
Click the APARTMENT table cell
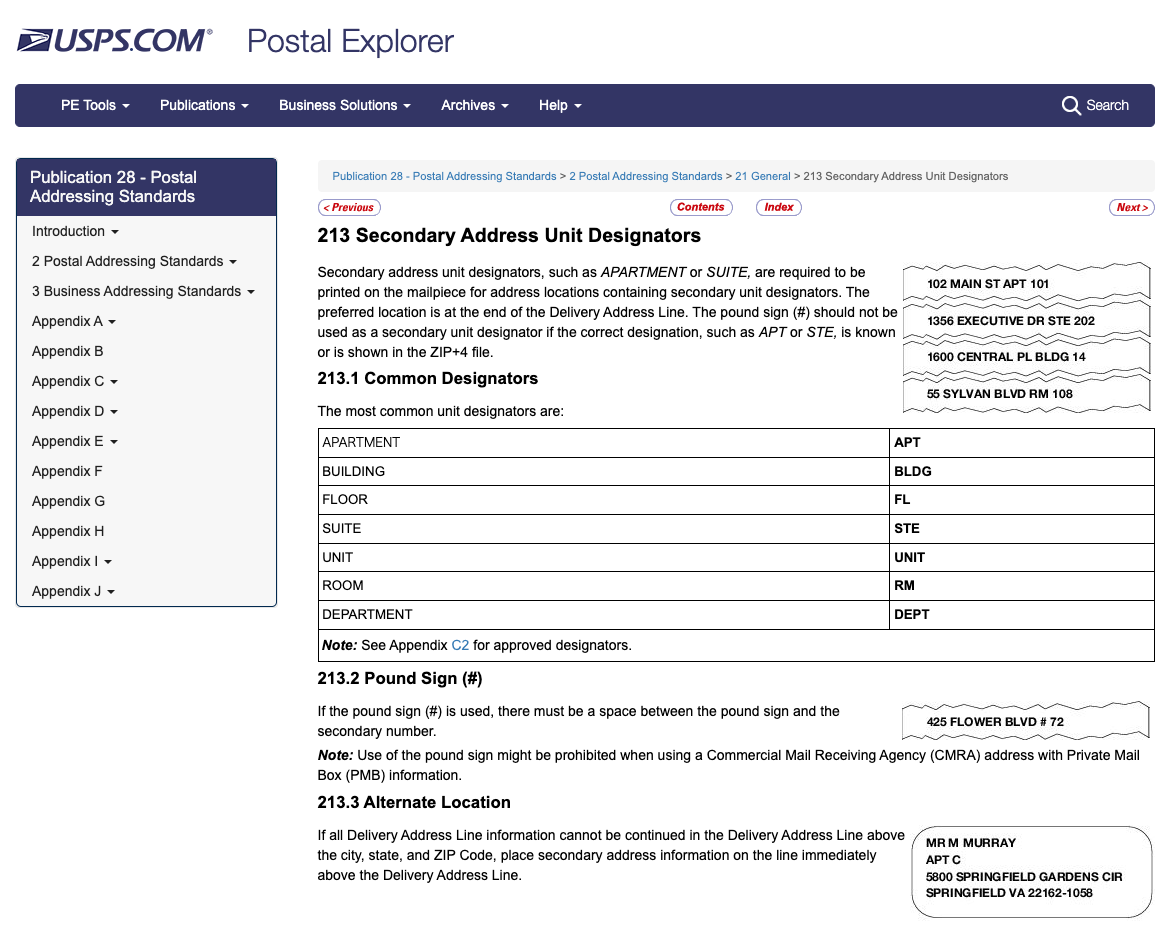click(x=604, y=442)
